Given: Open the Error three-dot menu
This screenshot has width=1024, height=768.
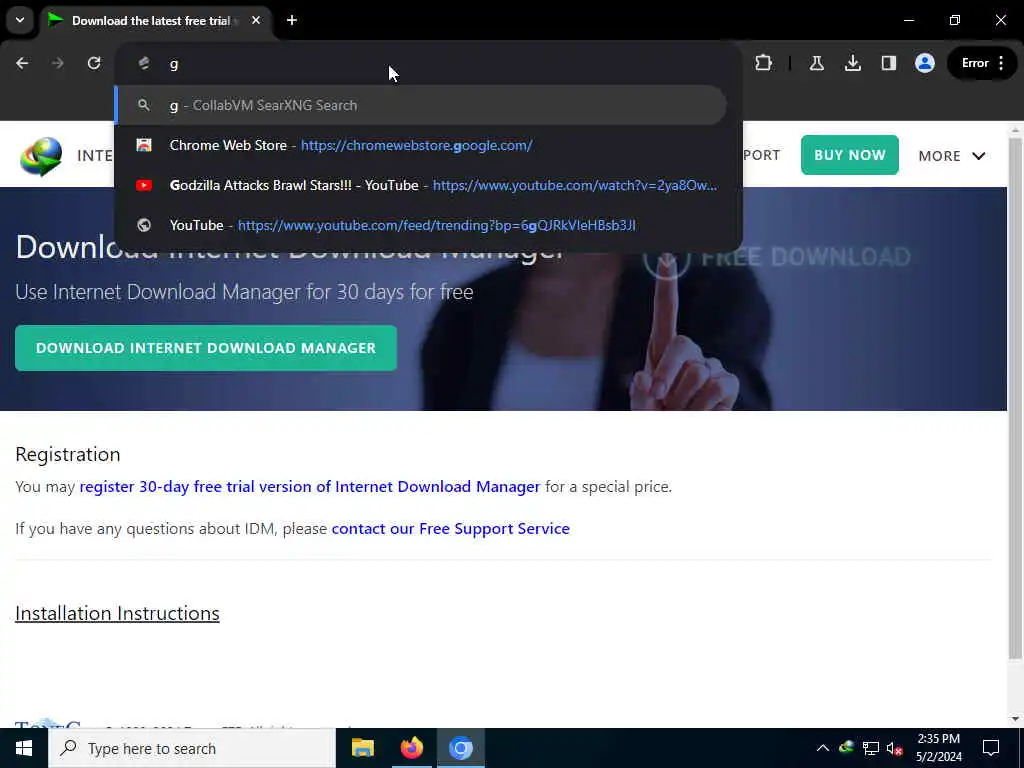Looking at the screenshot, I should pos(982,63).
